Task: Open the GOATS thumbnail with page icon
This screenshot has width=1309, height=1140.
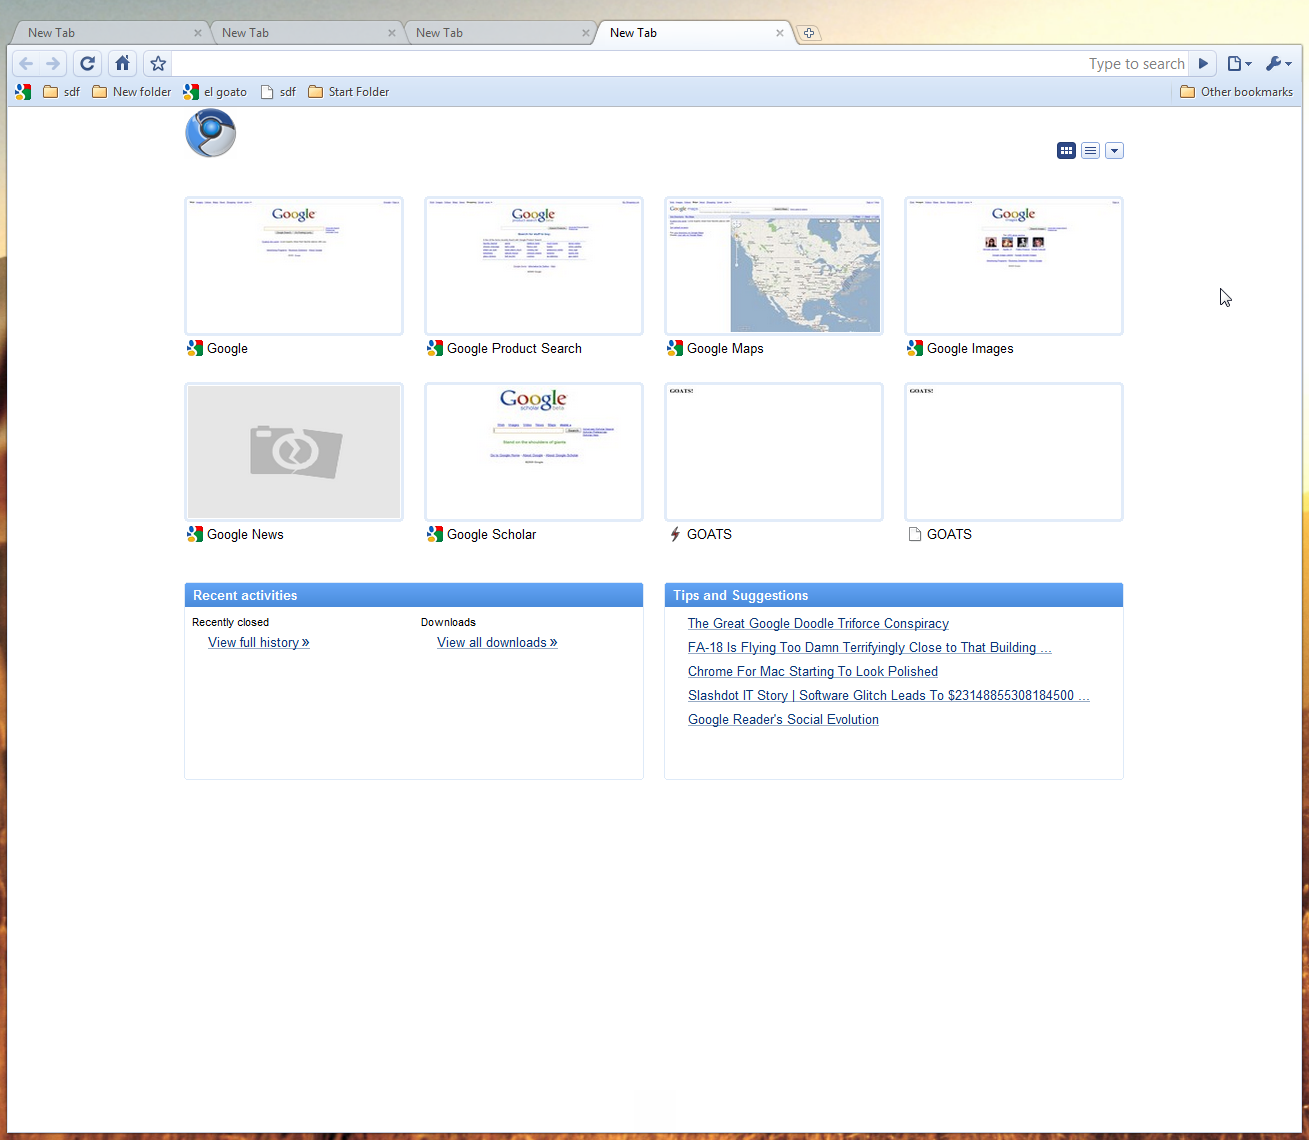Action: pyautogui.click(x=1014, y=452)
